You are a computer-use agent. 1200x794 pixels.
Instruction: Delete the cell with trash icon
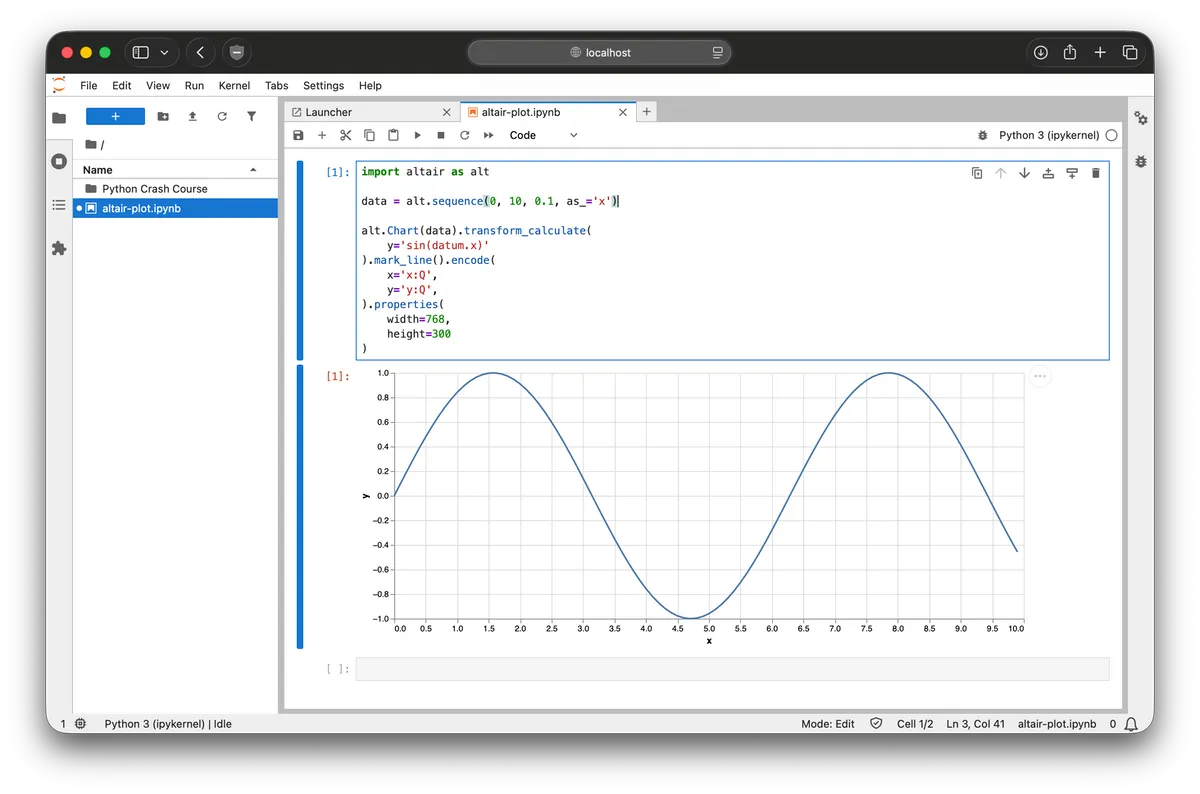pos(1095,173)
